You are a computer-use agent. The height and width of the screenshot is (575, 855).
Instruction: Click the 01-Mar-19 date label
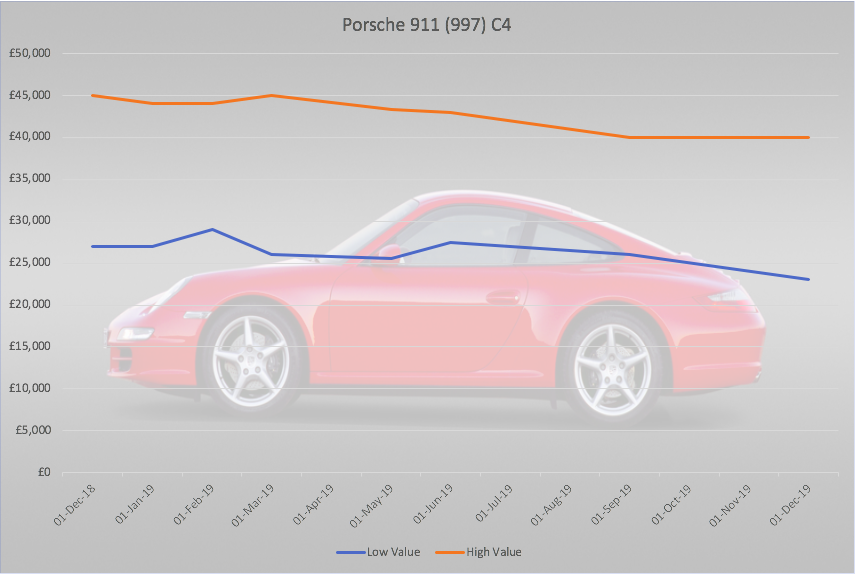(x=252, y=506)
